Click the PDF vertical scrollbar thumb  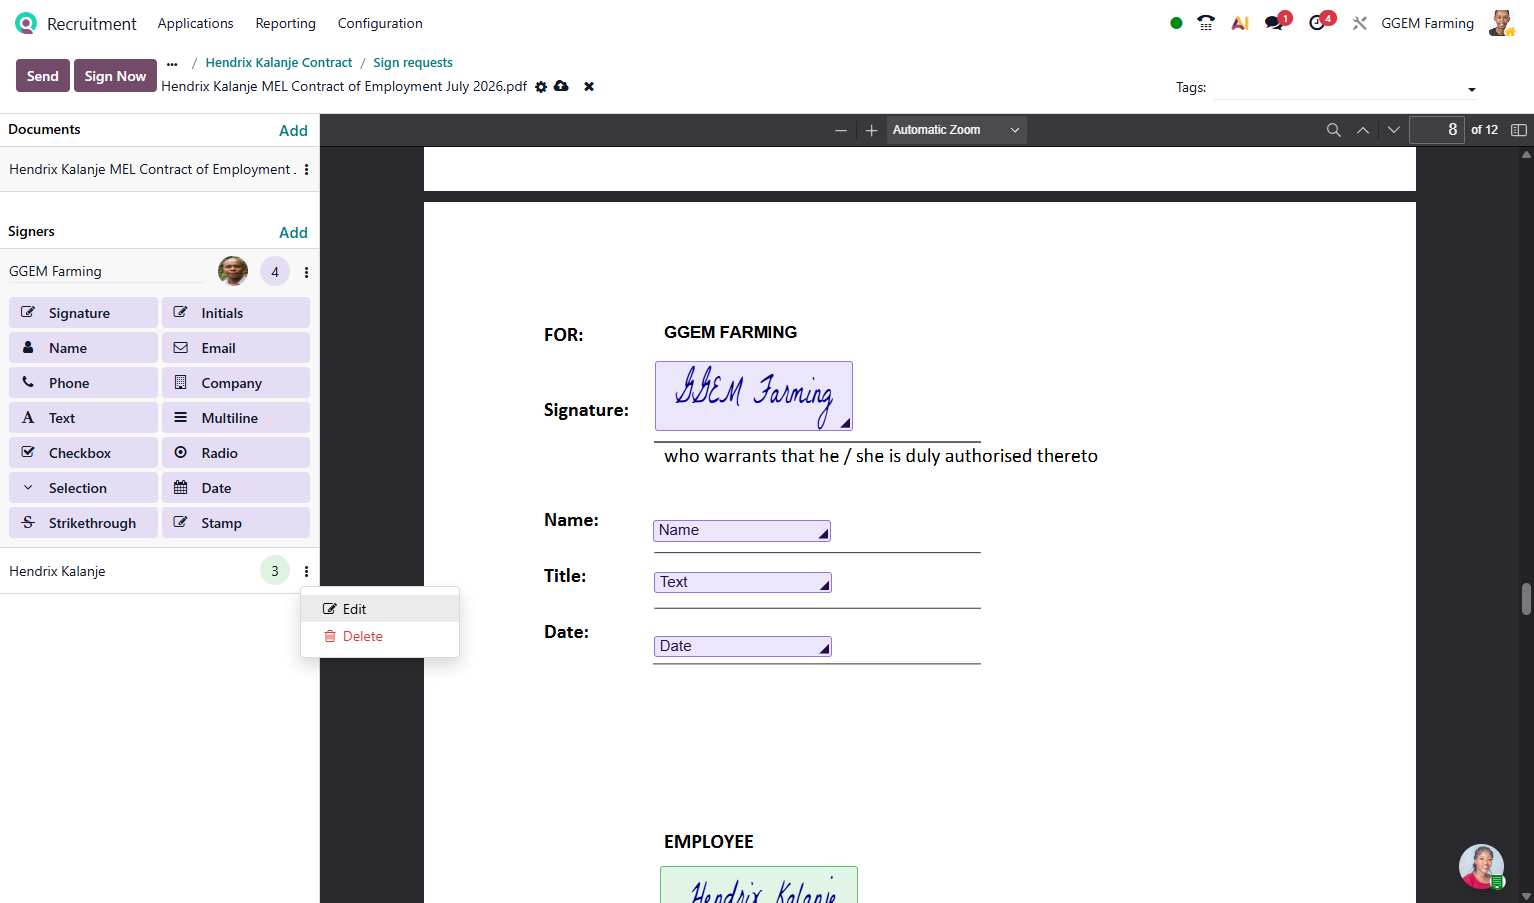pos(1526,599)
